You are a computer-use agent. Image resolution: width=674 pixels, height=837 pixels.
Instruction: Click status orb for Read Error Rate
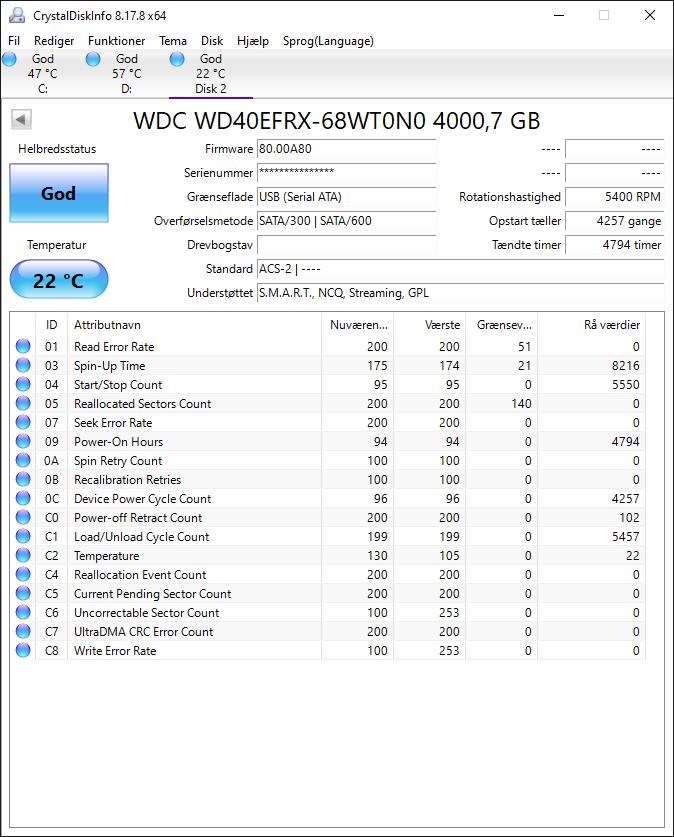tap(23, 346)
